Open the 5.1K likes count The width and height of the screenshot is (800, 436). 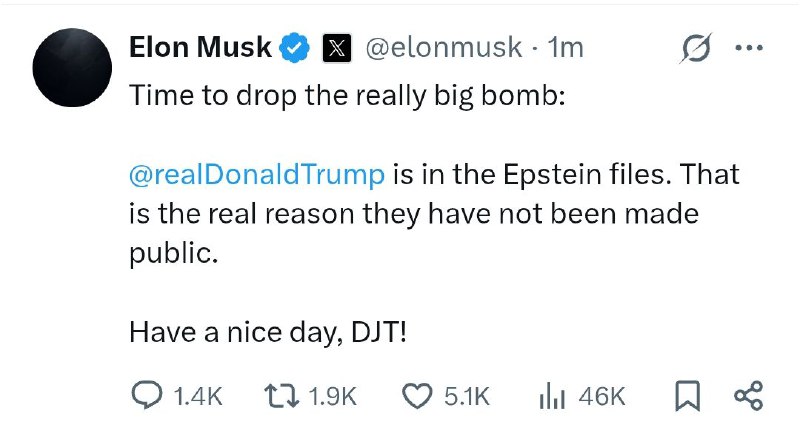pos(467,396)
